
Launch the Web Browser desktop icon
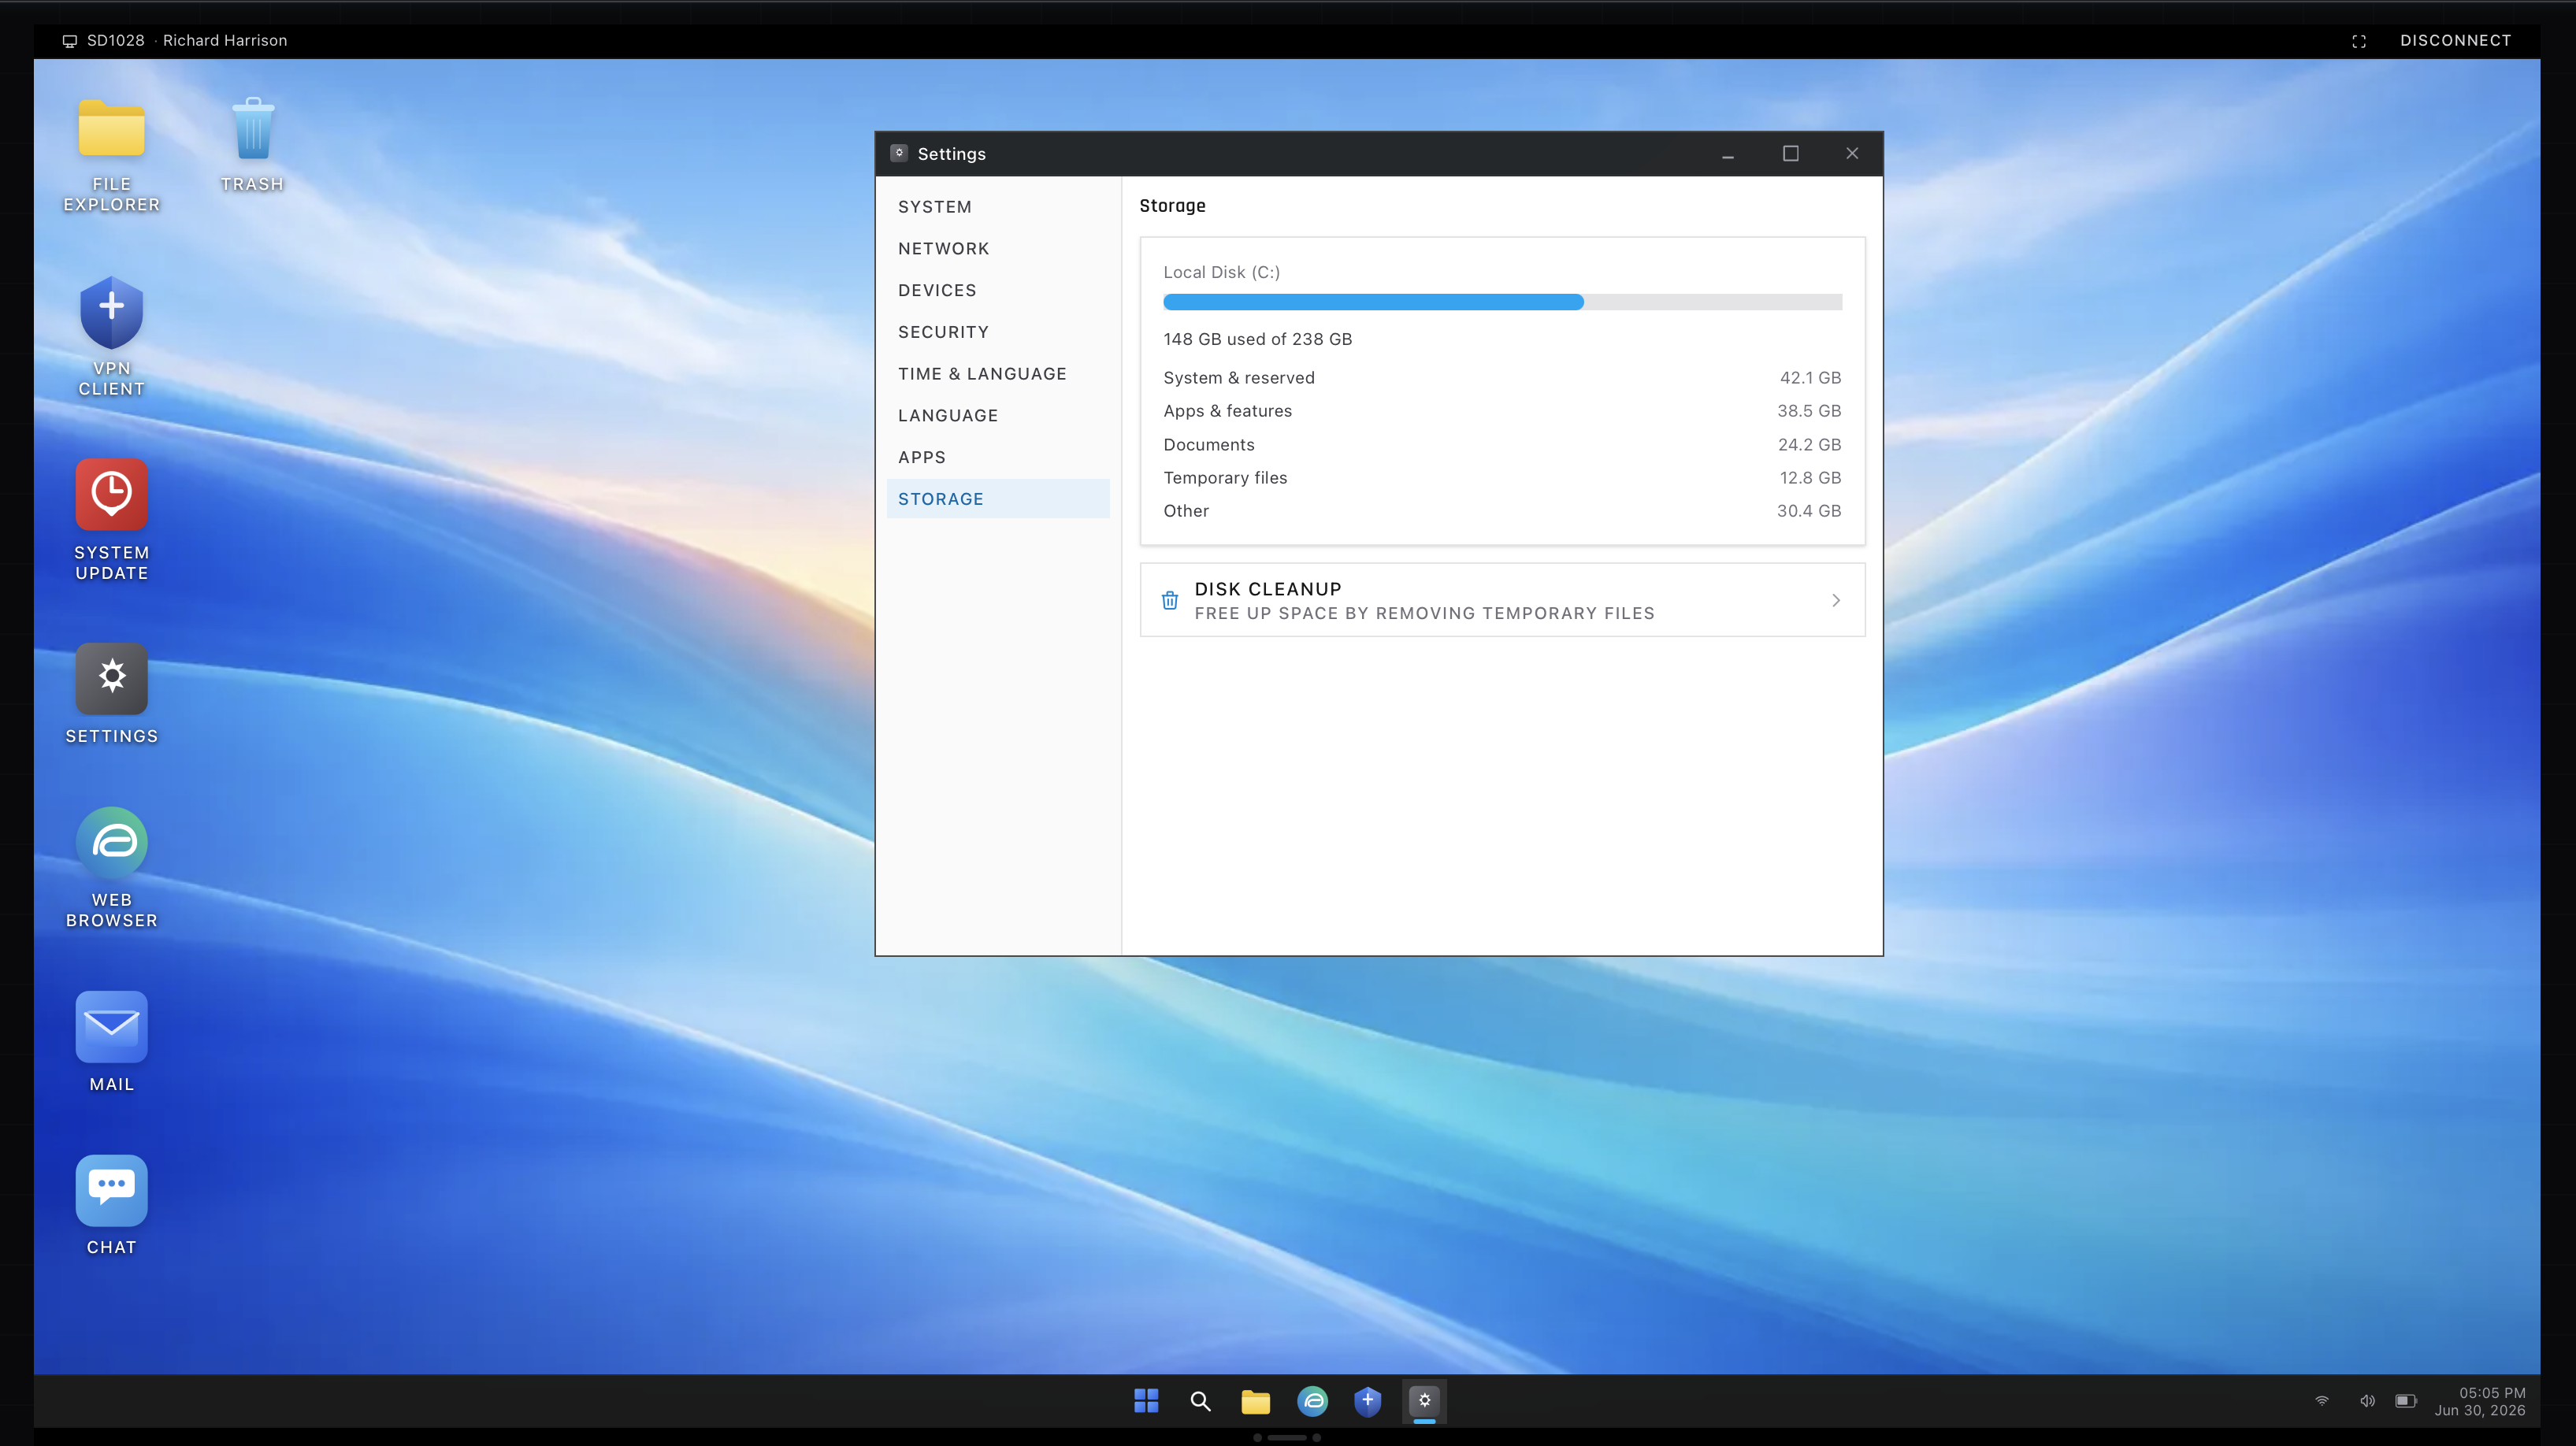[111, 868]
